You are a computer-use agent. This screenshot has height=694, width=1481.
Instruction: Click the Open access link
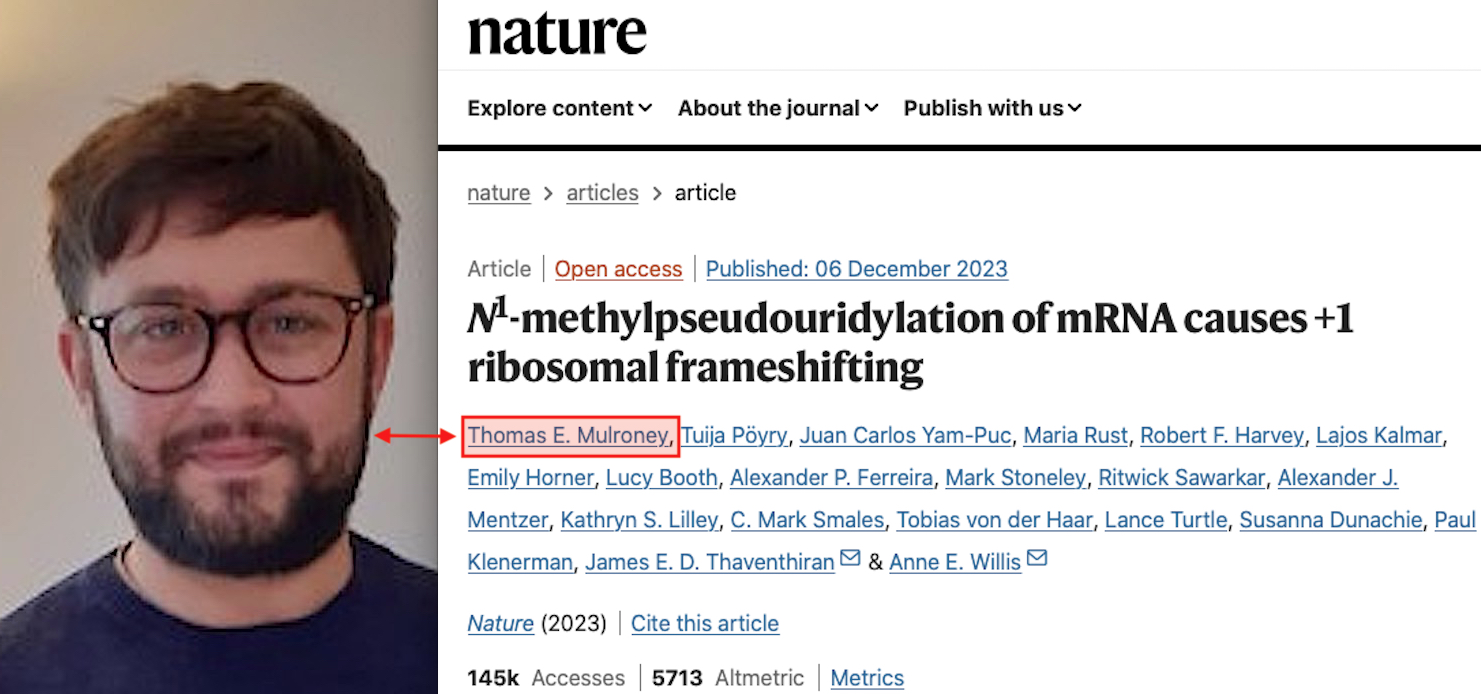618,269
